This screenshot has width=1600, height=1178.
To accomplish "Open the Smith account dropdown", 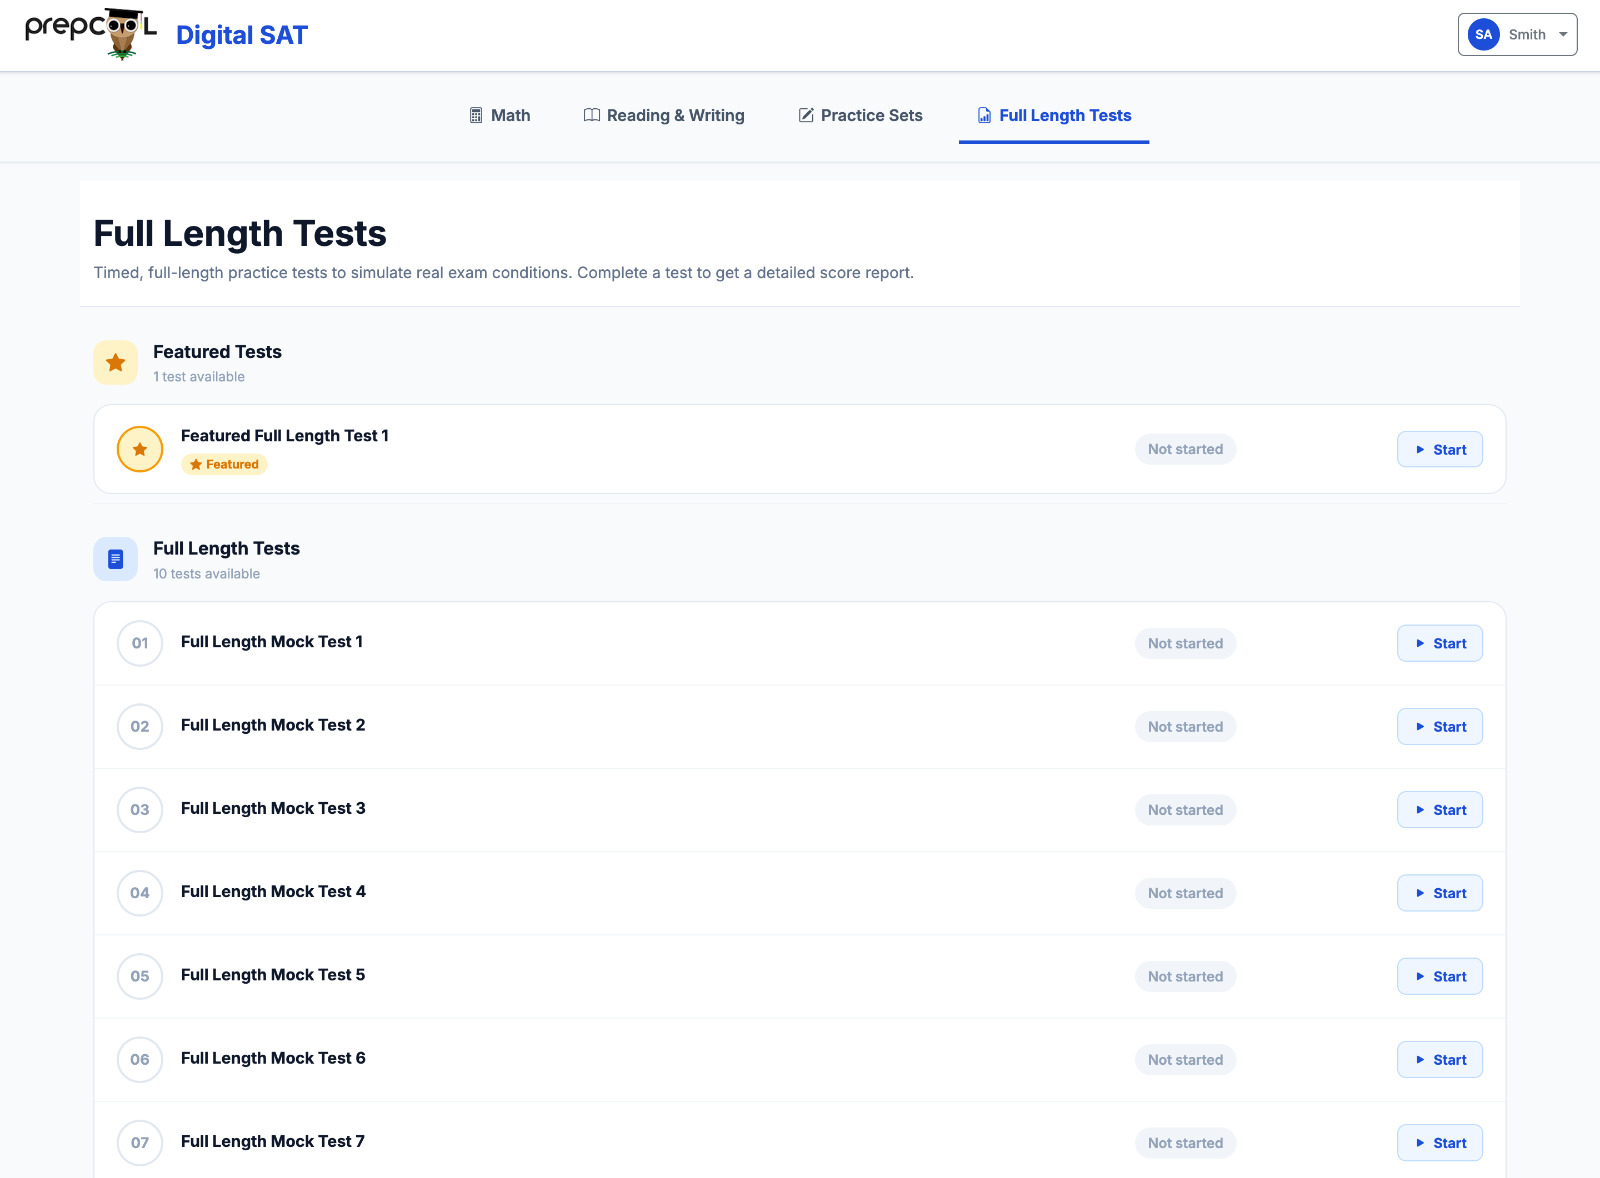I will point(1517,34).
